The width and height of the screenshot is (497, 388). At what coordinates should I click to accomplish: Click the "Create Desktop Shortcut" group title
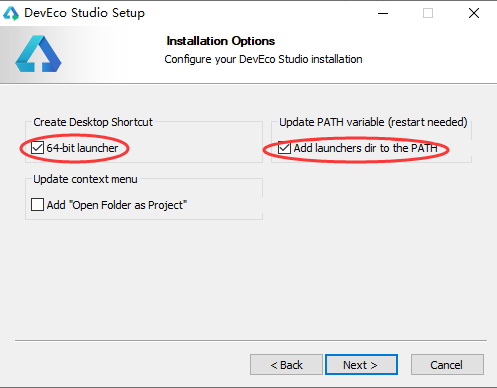click(x=93, y=122)
